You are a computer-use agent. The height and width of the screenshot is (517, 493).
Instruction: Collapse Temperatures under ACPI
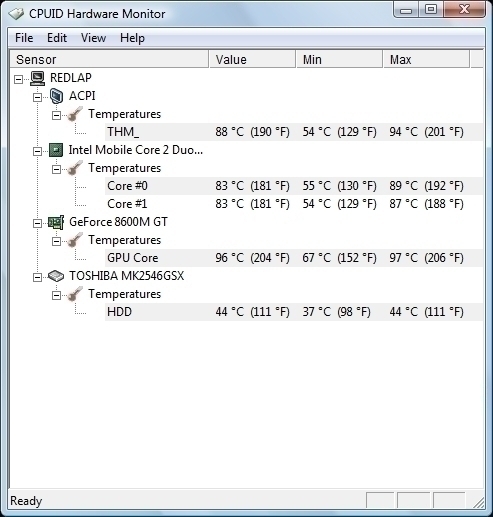coord(56,115)
